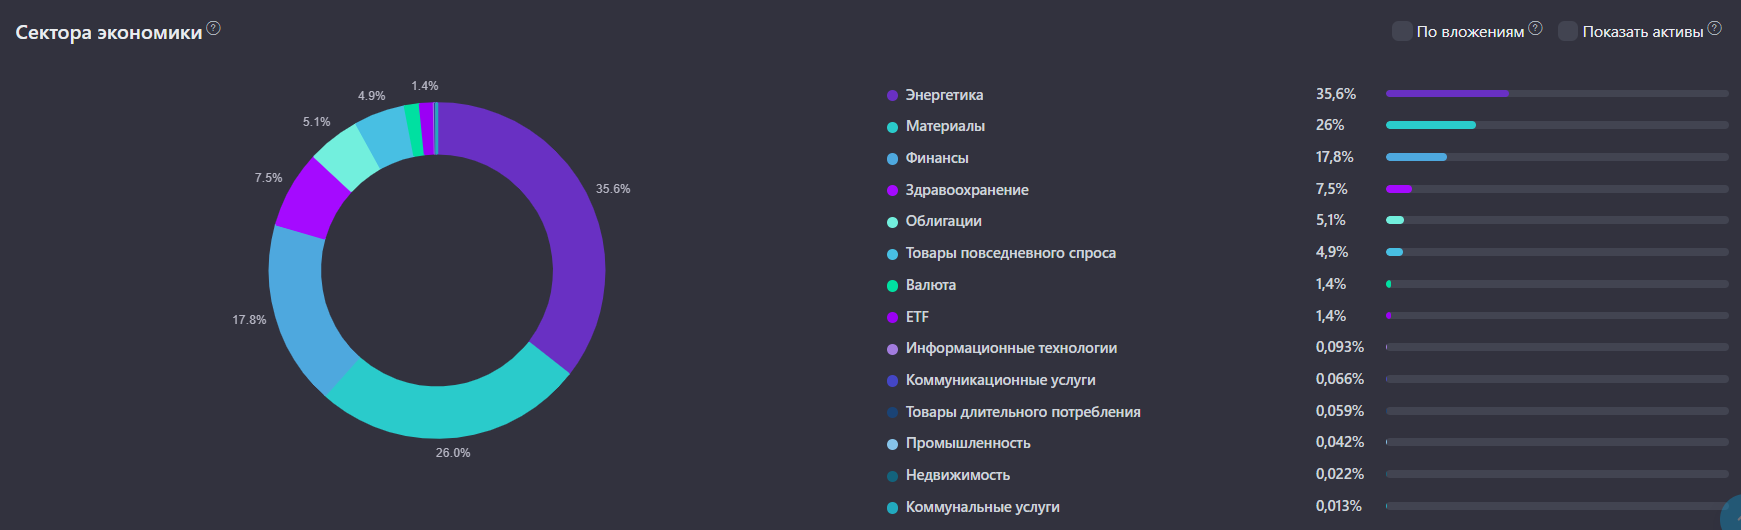The width and height of the screenshot is (1741, 530).
Task: Enable the По вложениям checkbox
Action: click(x=1402, y=31)
